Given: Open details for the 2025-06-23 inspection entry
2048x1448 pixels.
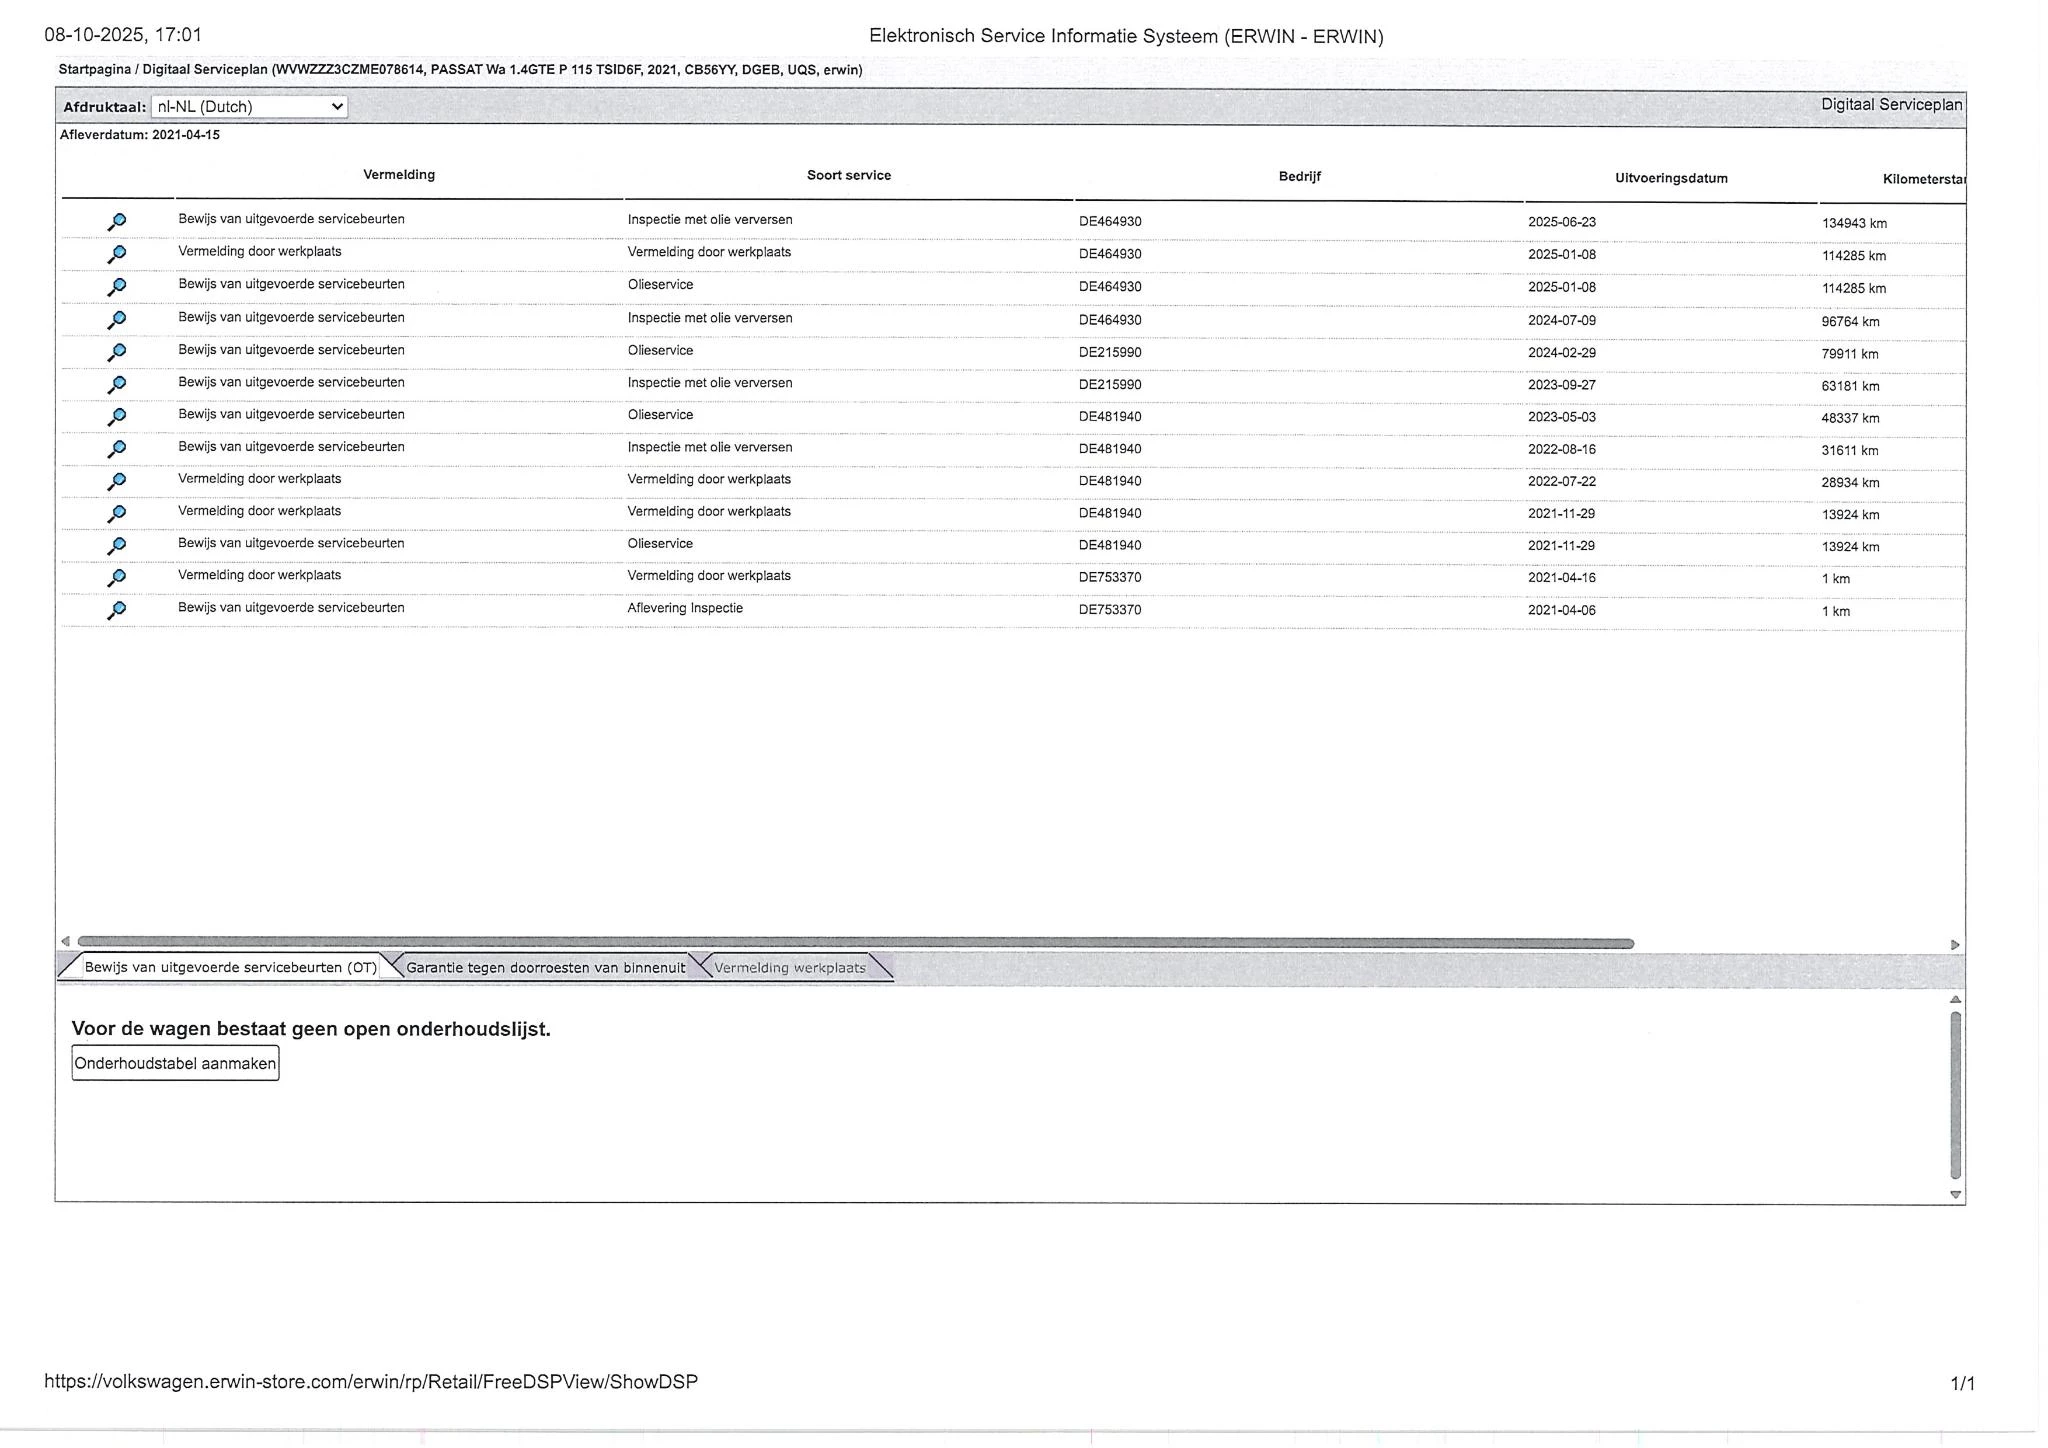Looking at the screenshot, I should [117, 221].
